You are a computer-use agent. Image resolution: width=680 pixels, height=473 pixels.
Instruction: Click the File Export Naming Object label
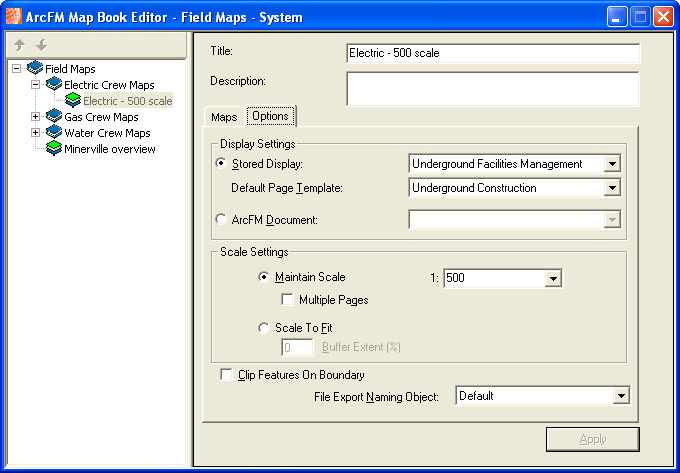pyautogui.click(x=376, y=397)
